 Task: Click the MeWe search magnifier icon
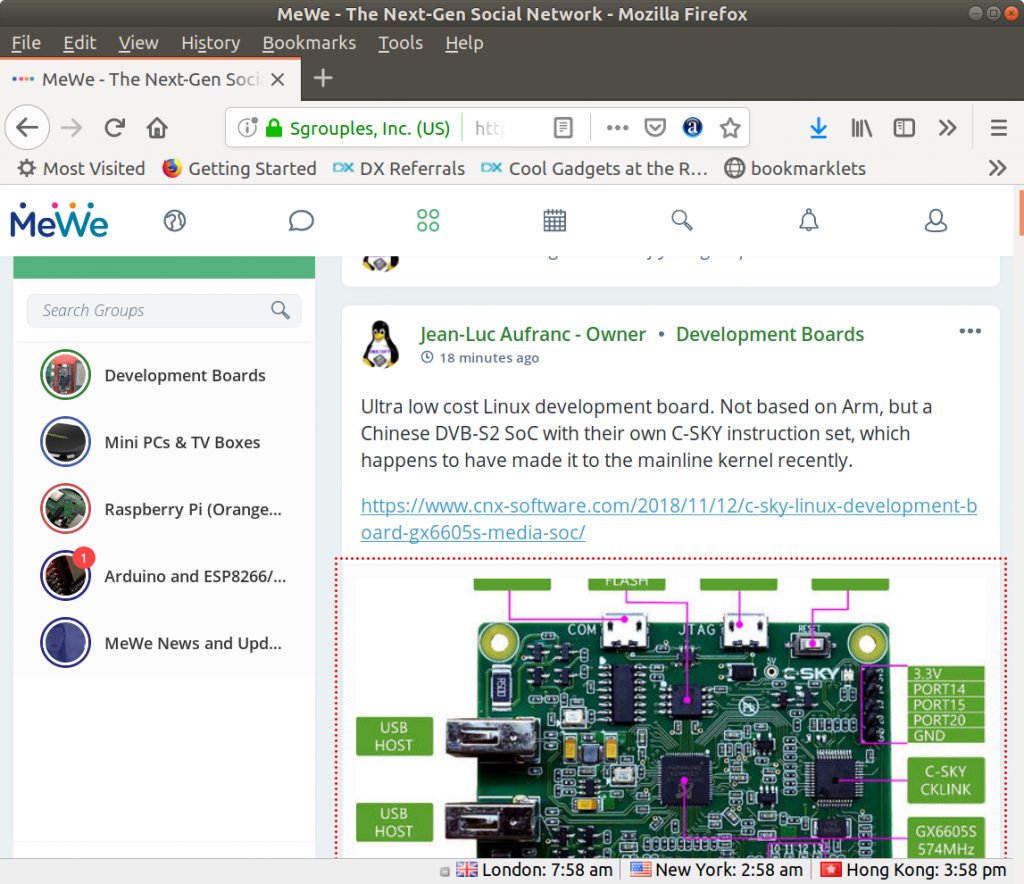pos(682,220)
